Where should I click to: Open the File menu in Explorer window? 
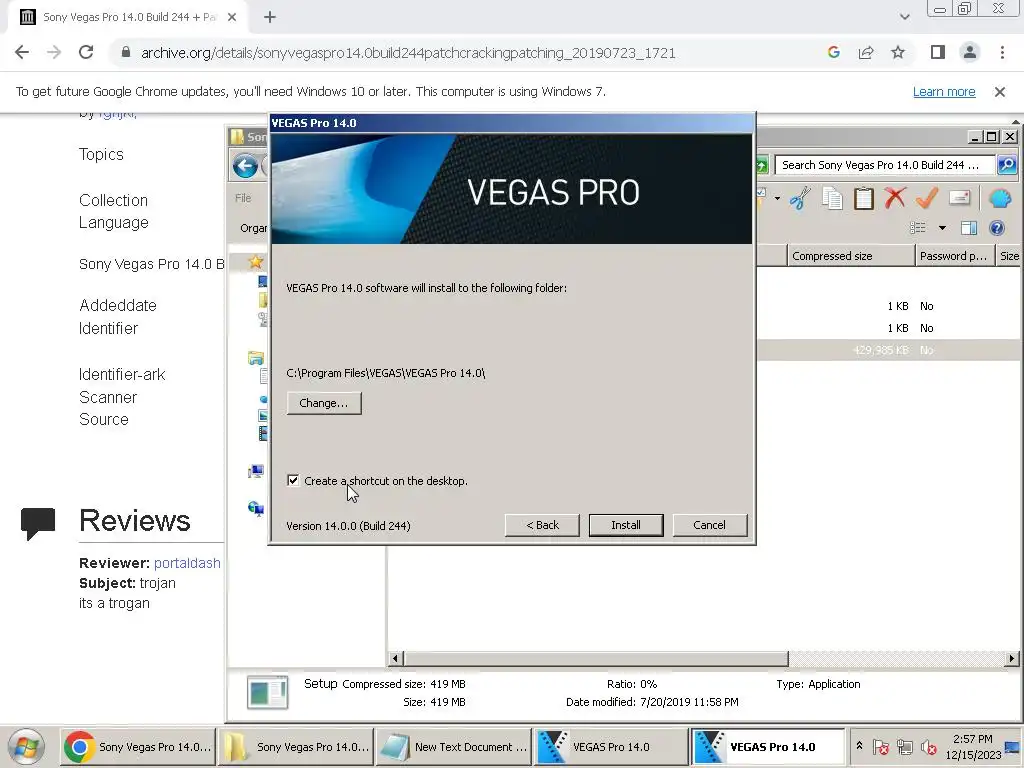click(x=243, y=198)
